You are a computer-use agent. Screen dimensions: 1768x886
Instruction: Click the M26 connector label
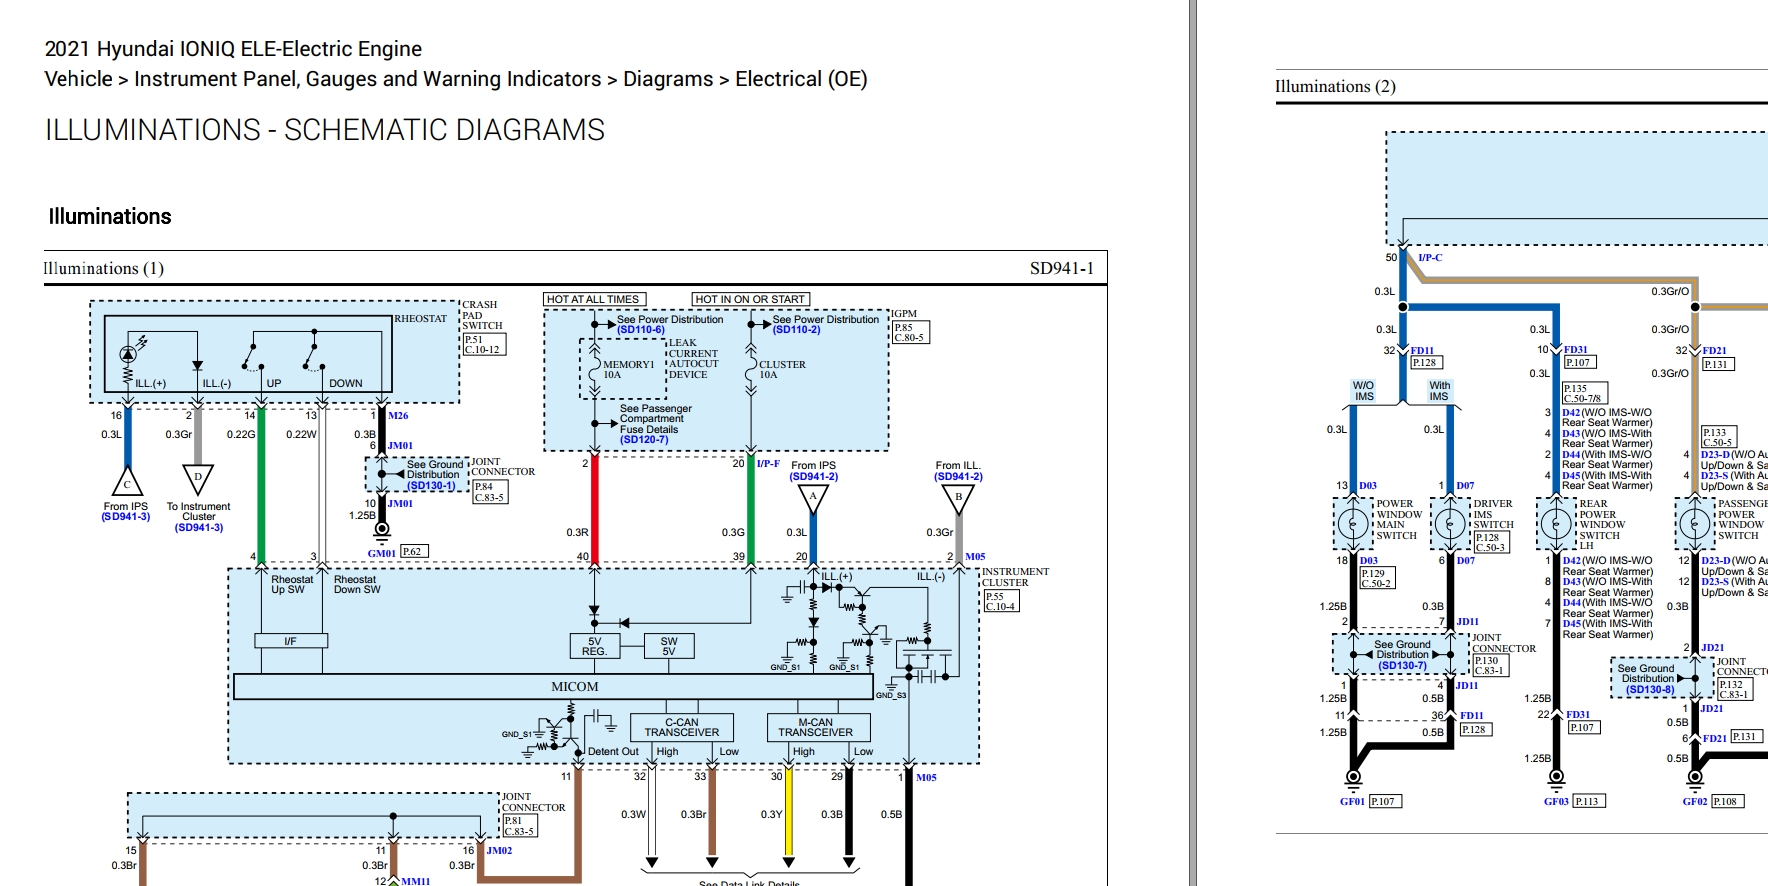(x=398, y=415)
